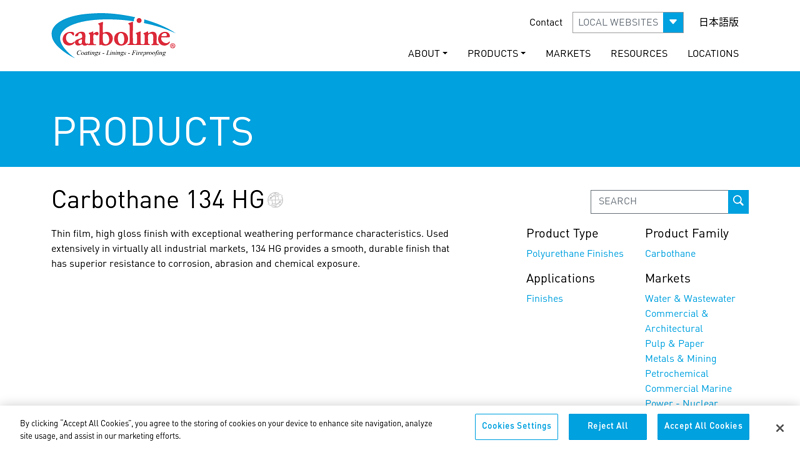This screenshot has height=450, width=800.
Task: Open the Contact link
Action: pyautogui.click(x=545, y=22)
